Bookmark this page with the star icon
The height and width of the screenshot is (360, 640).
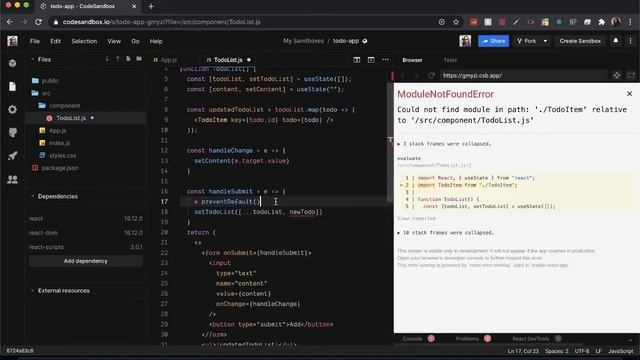click(456, 22)
